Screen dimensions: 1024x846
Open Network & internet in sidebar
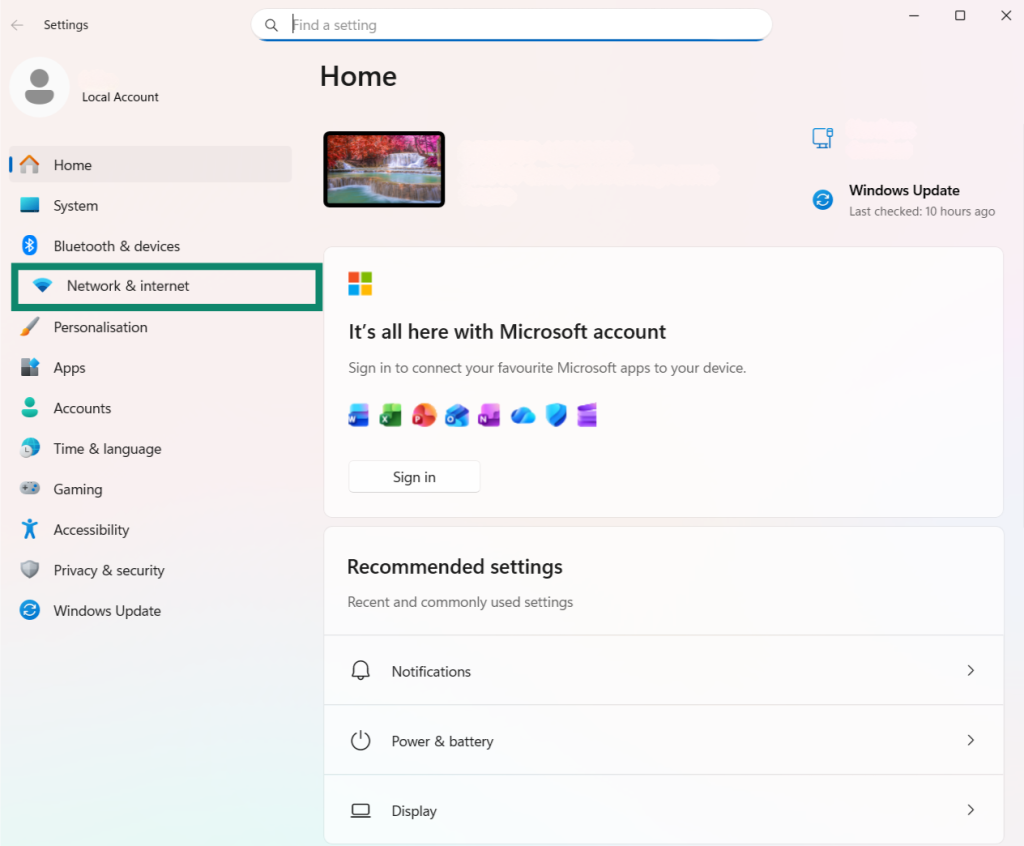point(128,286)
